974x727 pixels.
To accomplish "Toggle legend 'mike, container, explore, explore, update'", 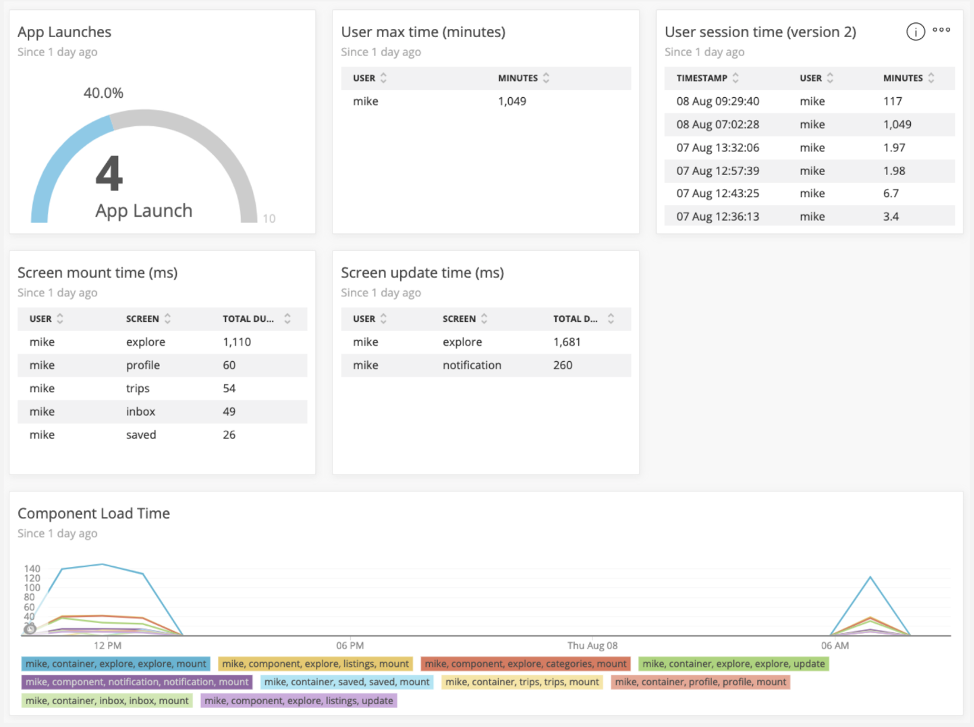I will [734, 664].
